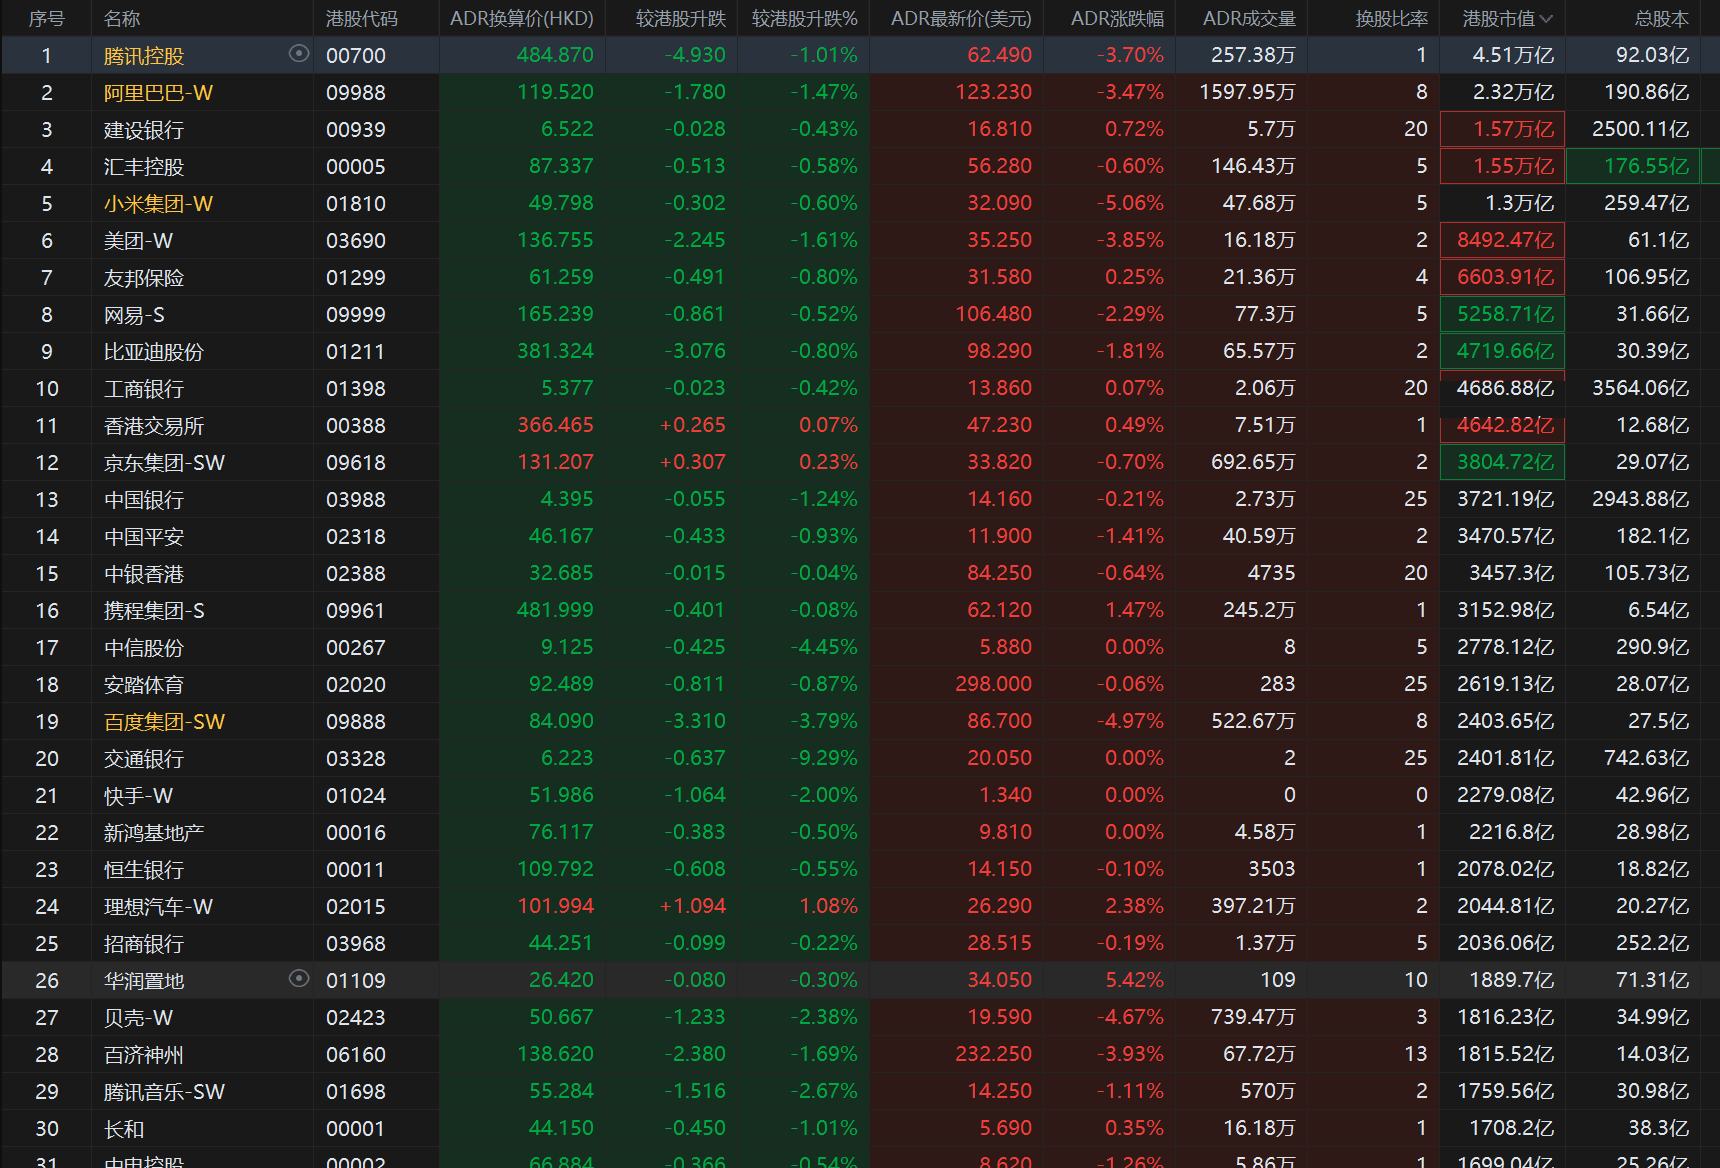Select 中银香港 stock name
The height and width of the screenshot is (1168, 1720).
pos(144,574)
